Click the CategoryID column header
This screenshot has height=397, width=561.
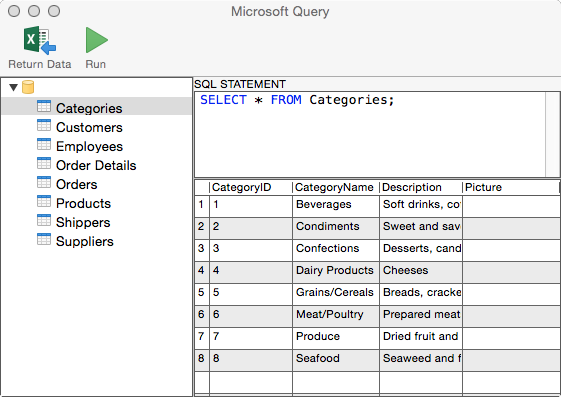(251, 187)
